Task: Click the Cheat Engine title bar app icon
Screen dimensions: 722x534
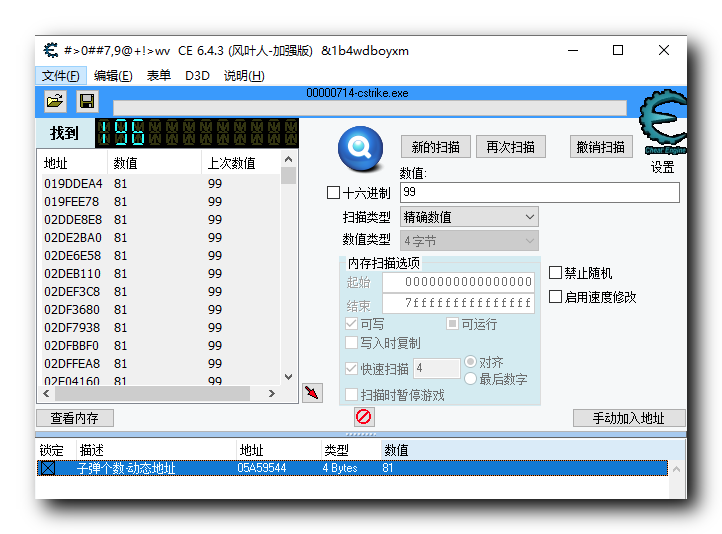Action: (x=51, y=50)
